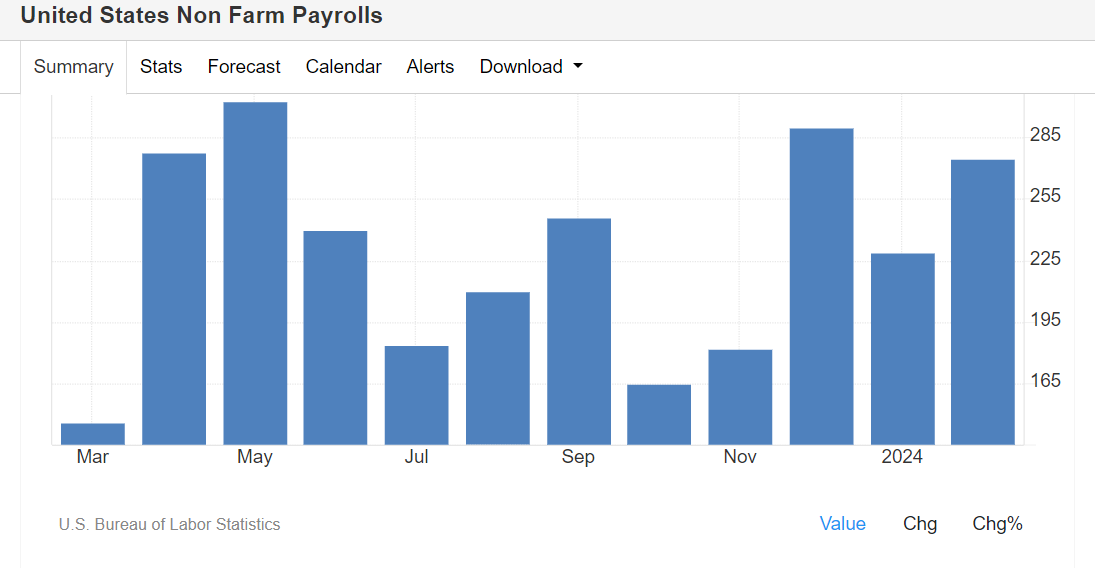The image size is (1095, 568).
Task: Select the November payrolls bar
Action: pyautogui.click(x=740, y=397)
